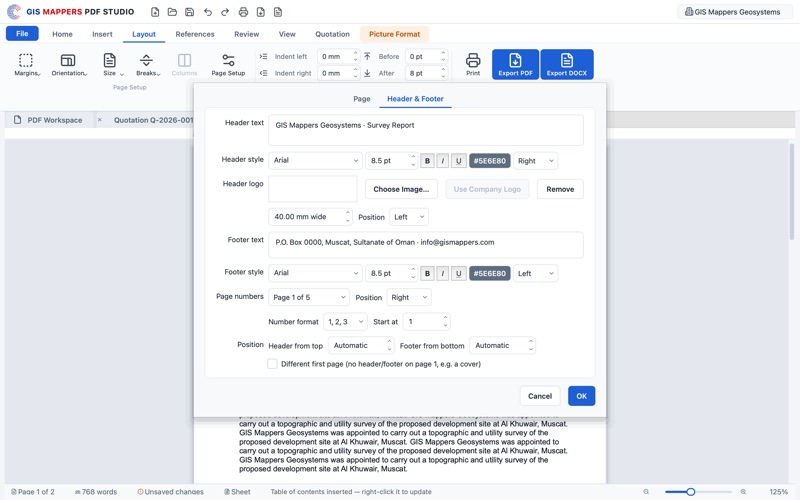This screenshot has height=500, width=800.
Task: Click the blue Export DOCX button
Action: 567,64
